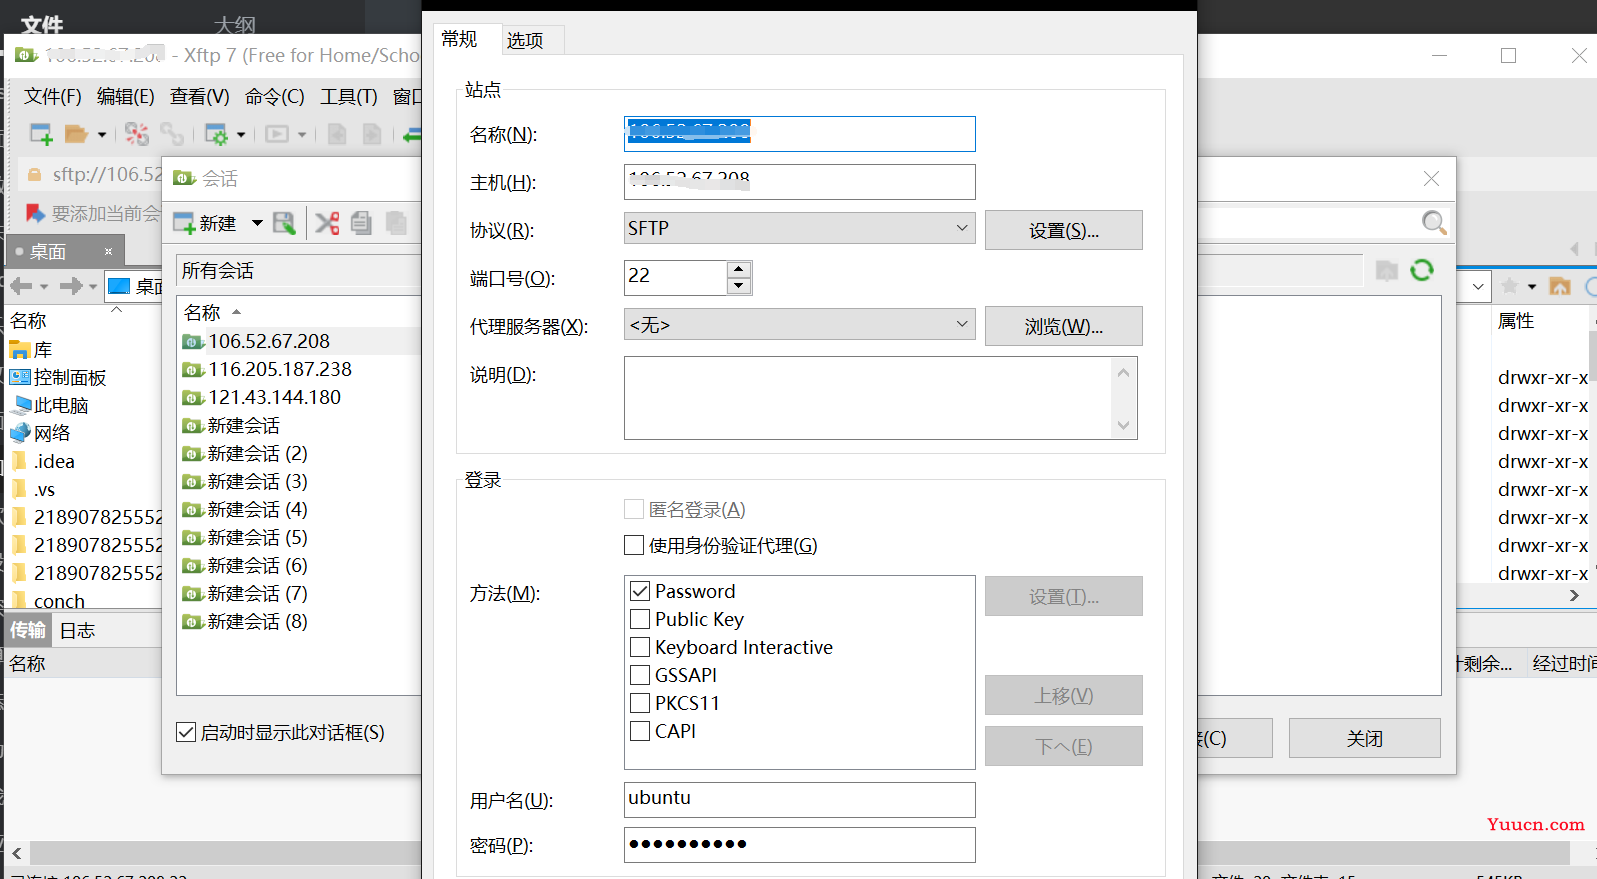This screenshot has height=879, width=1597.
Task: Open dropdown arrow next to session properties icon
Action: tap(241, 134)
